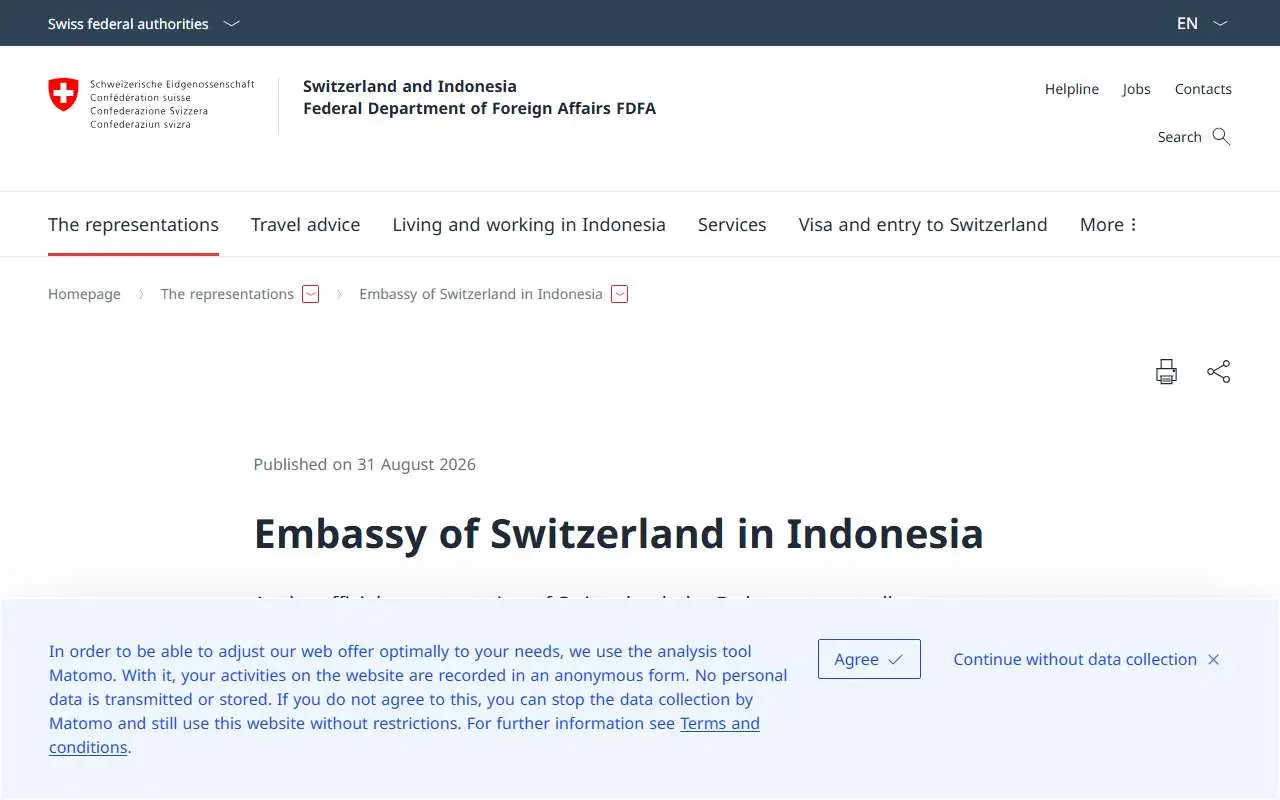Expand Swiss federal authorities dropdown
The height and width of the screenshot is (800, 1280).
click(x=144, y=23)
